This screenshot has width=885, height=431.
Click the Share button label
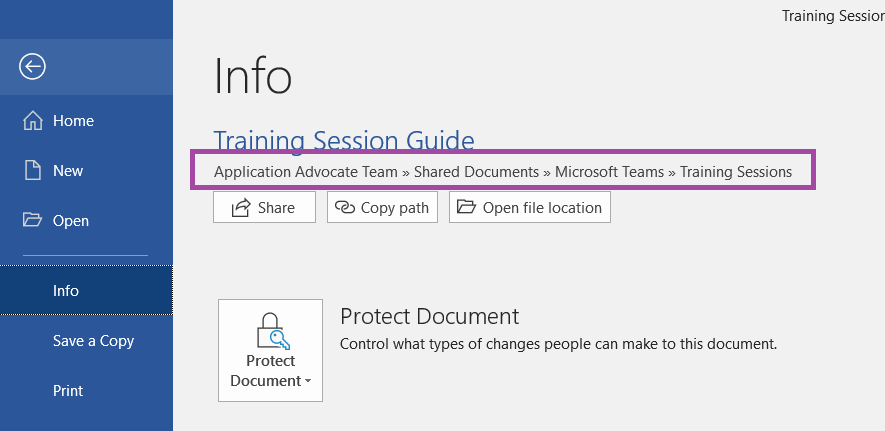point(276,208)
